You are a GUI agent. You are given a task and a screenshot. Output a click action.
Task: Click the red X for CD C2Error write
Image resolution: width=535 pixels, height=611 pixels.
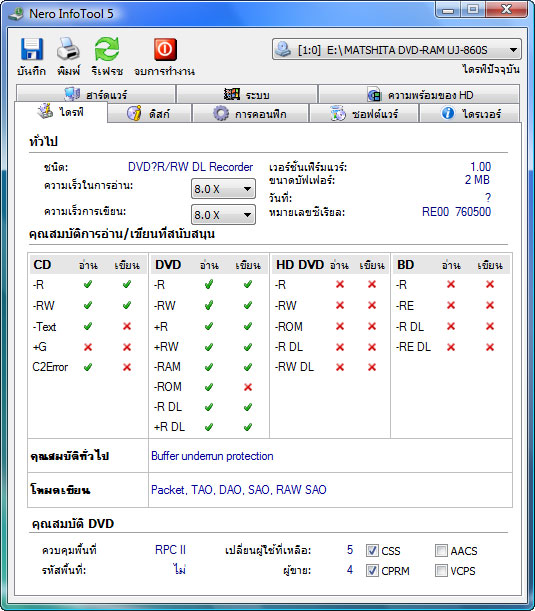[127, 367]
